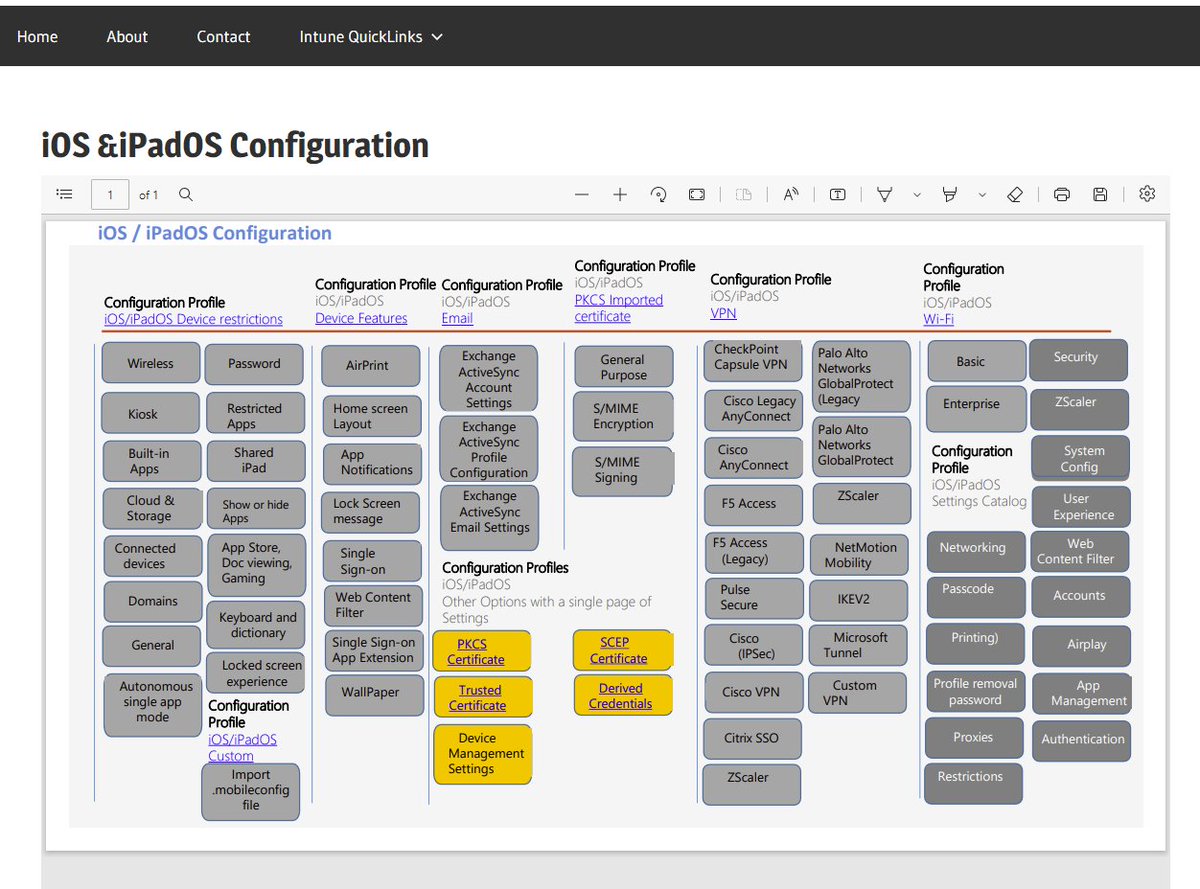This screenshot has height=889, width=1200.
Task: Open iOS/iPadOS Device restrictions link
Action: pos(193,319)
